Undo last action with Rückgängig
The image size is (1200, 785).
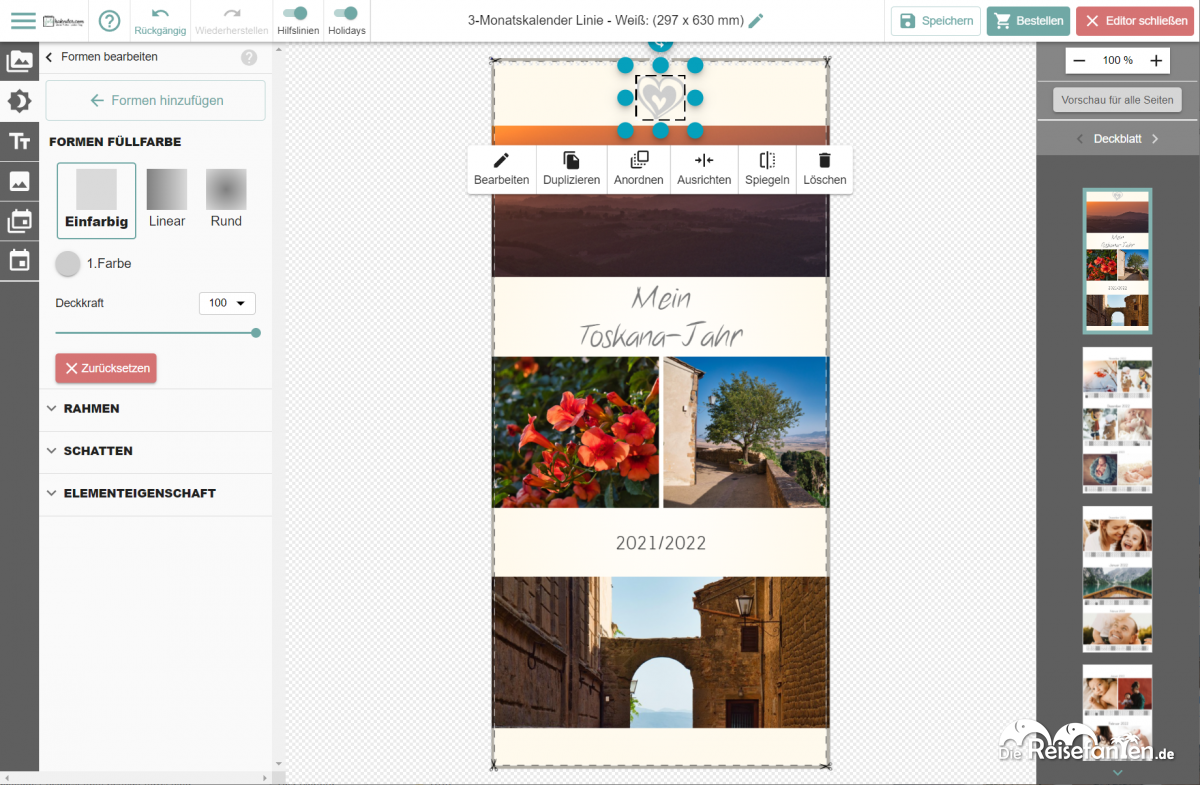tap(160, 21)
